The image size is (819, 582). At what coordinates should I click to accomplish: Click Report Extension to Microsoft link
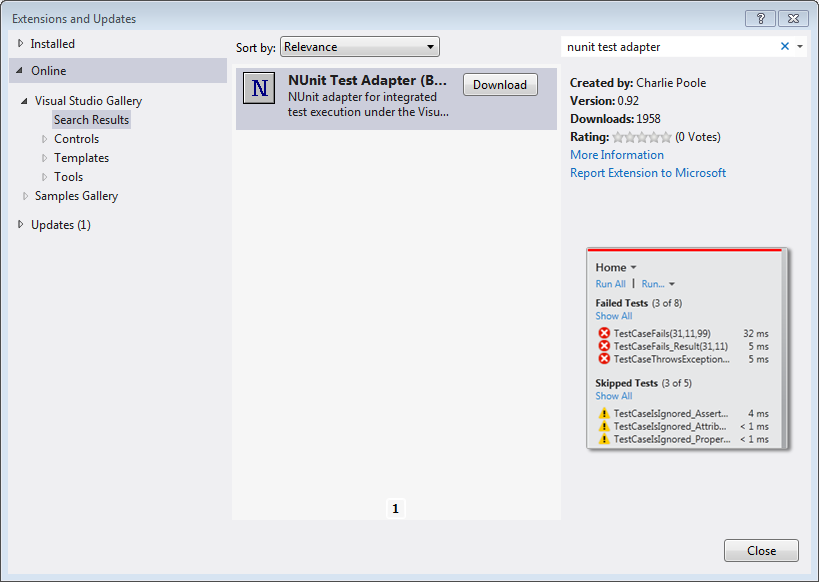coord(648,173)
